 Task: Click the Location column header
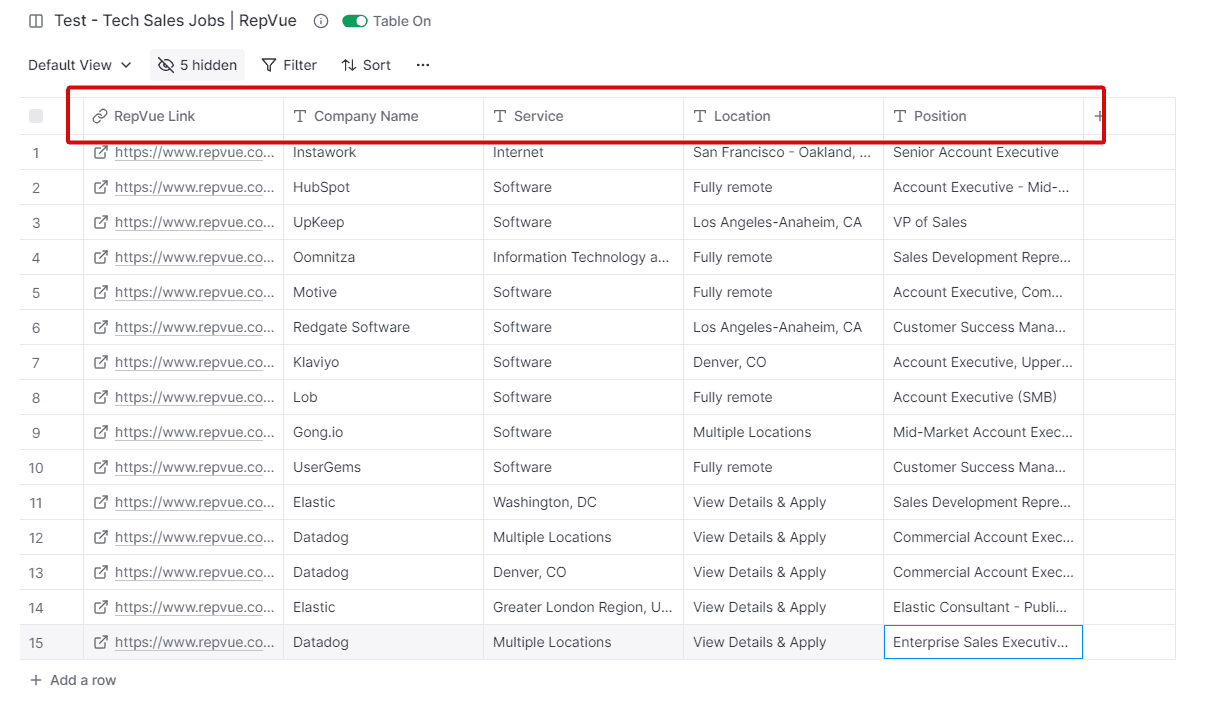click(784, 116)
